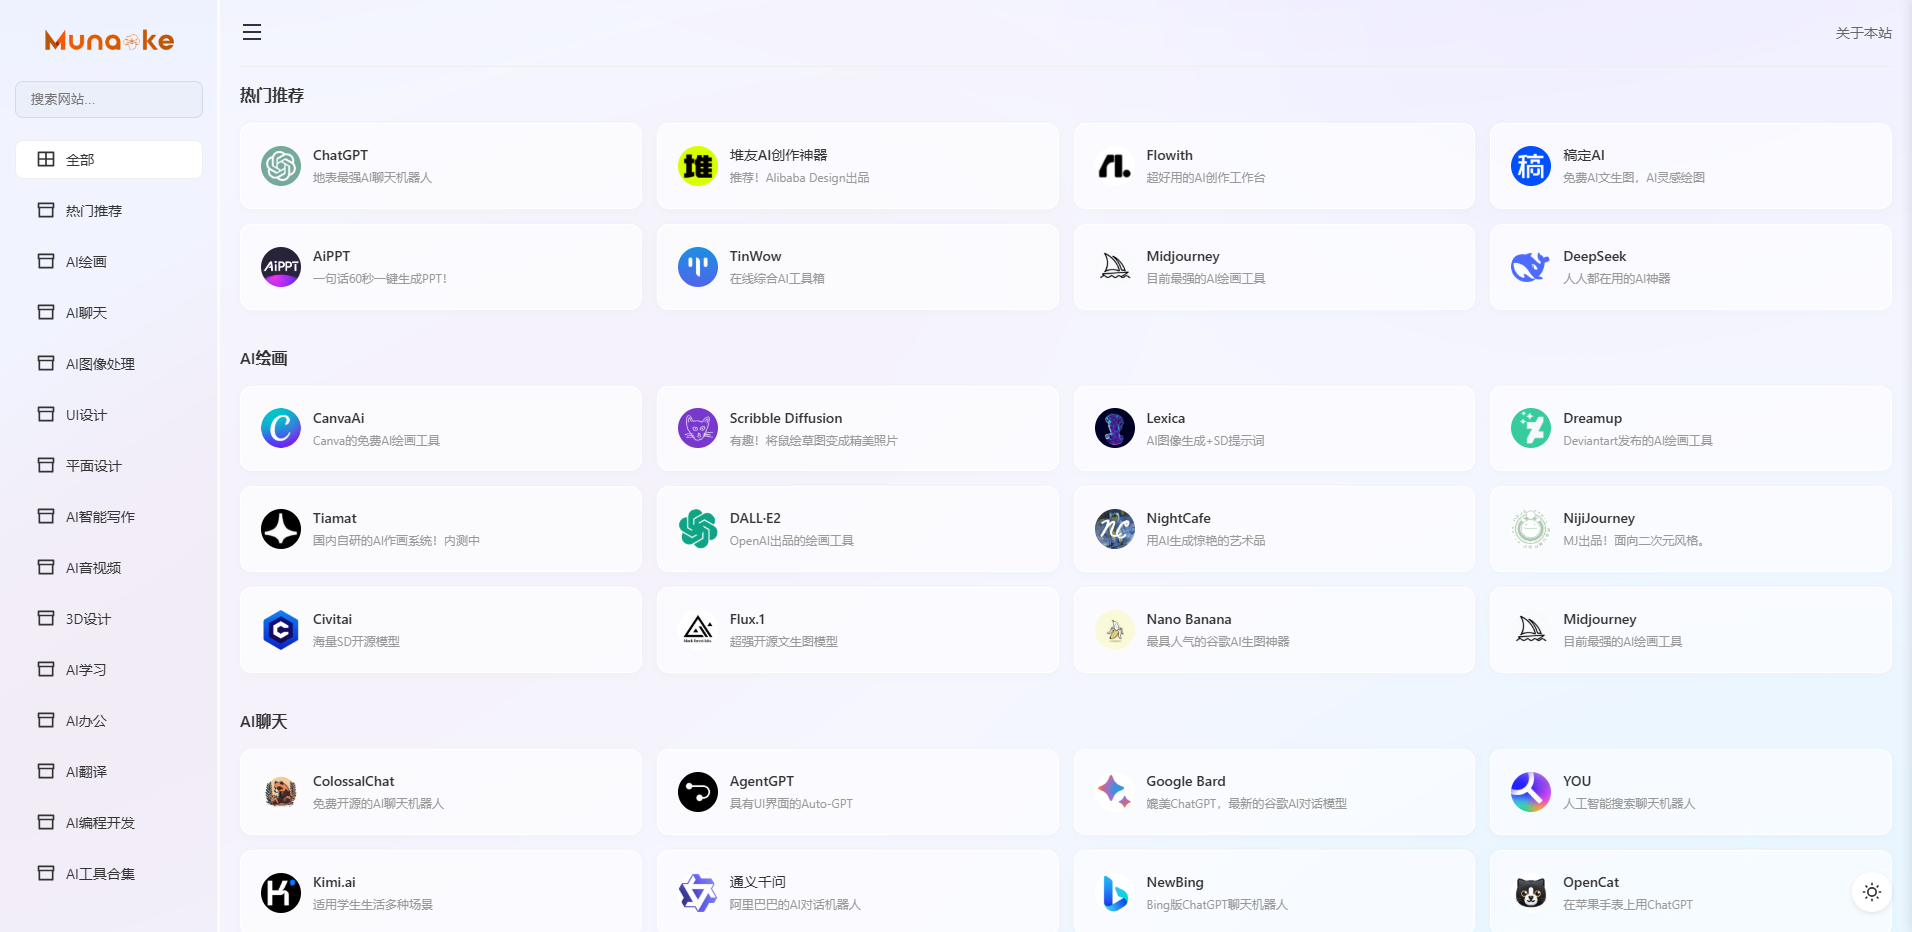
Task: Collapse sidebar with the hamburger menu
Action: pyautogui.click(x=252, y=33)
